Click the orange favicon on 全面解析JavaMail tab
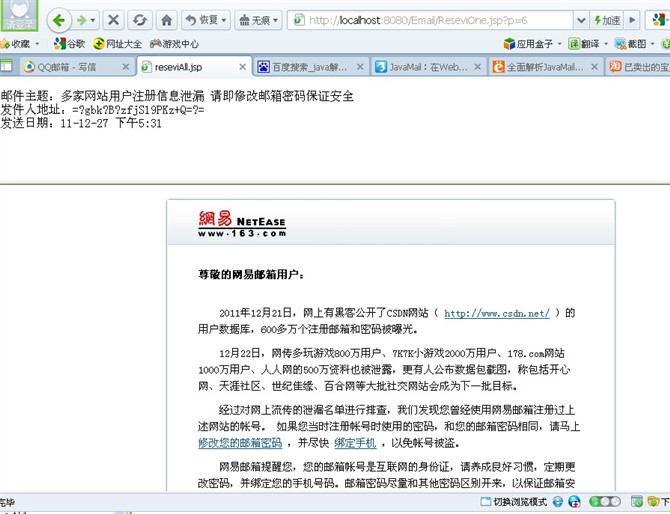Viewport: 670px width, 514px height. click(x=498, y=67)
